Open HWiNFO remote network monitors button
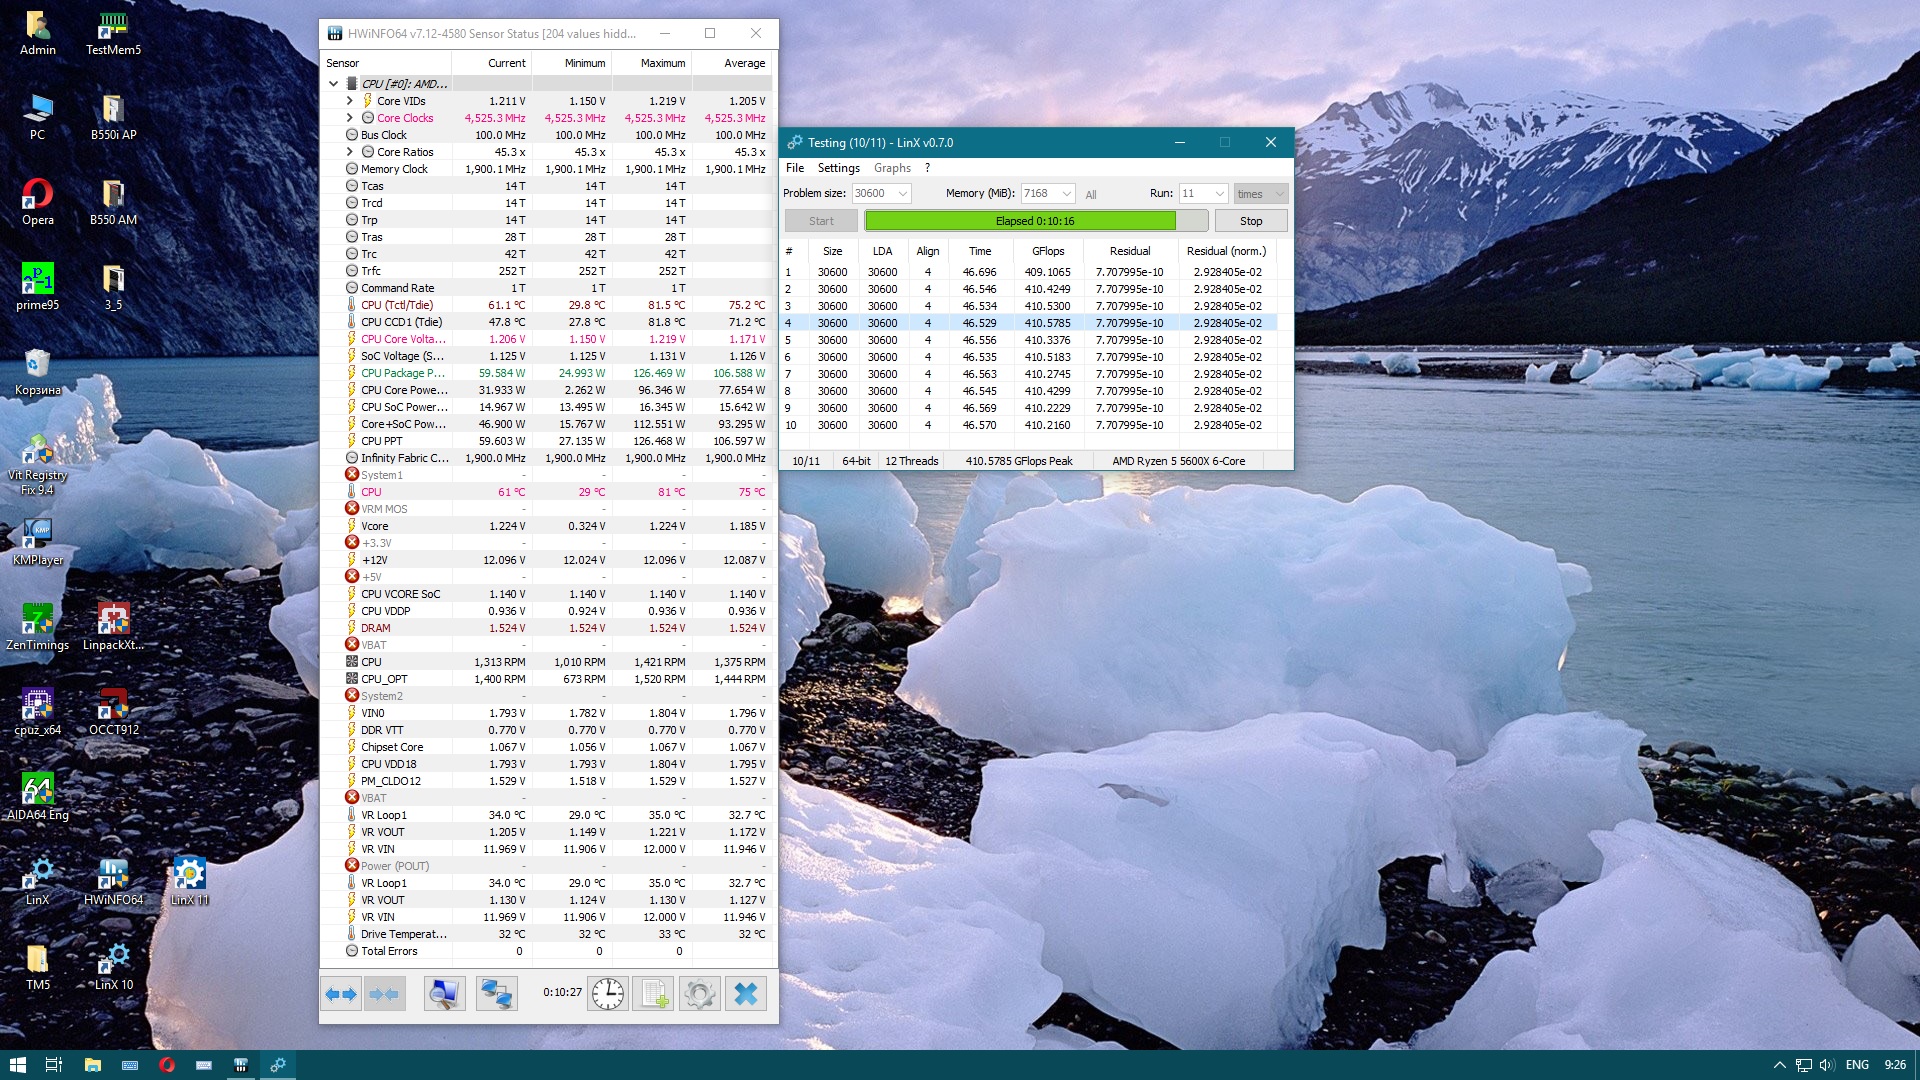Screen dimensions: 1920x1080 tap(496, 994)
